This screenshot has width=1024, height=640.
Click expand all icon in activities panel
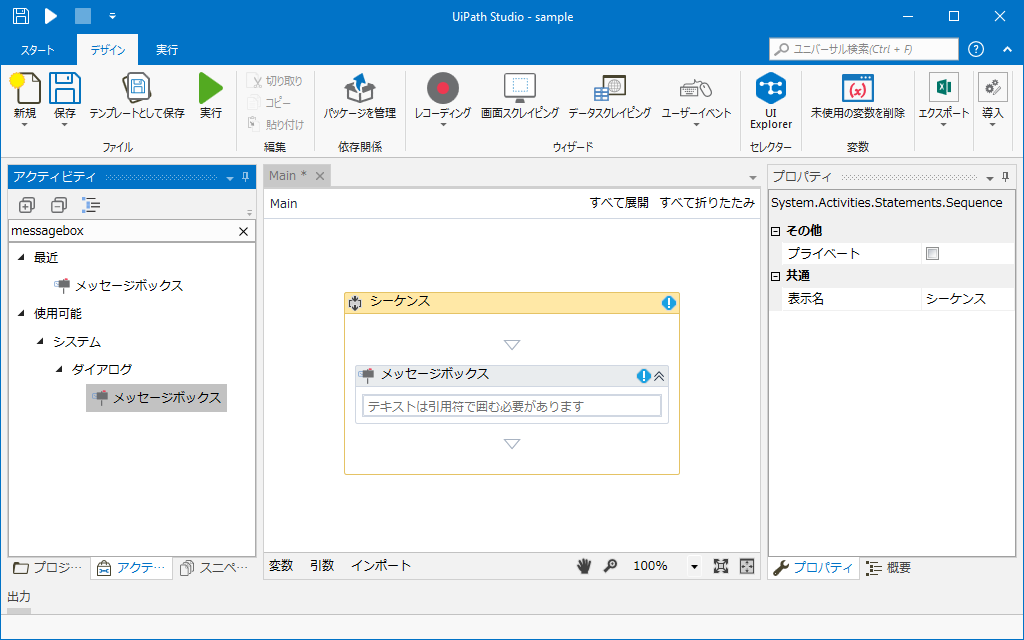click(x=26, y=205)
